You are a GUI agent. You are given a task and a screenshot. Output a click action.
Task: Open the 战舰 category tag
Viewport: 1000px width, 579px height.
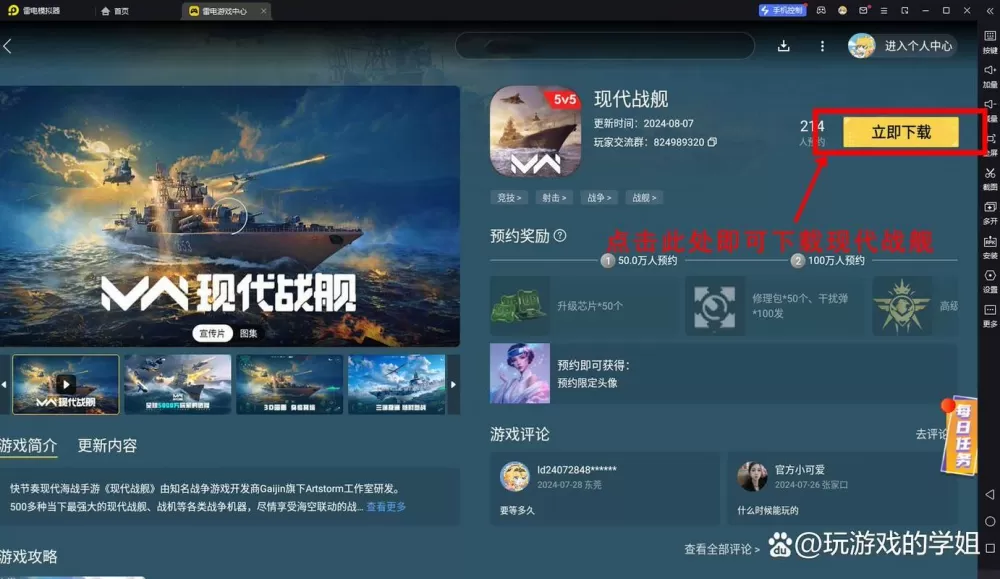point(644,198)
